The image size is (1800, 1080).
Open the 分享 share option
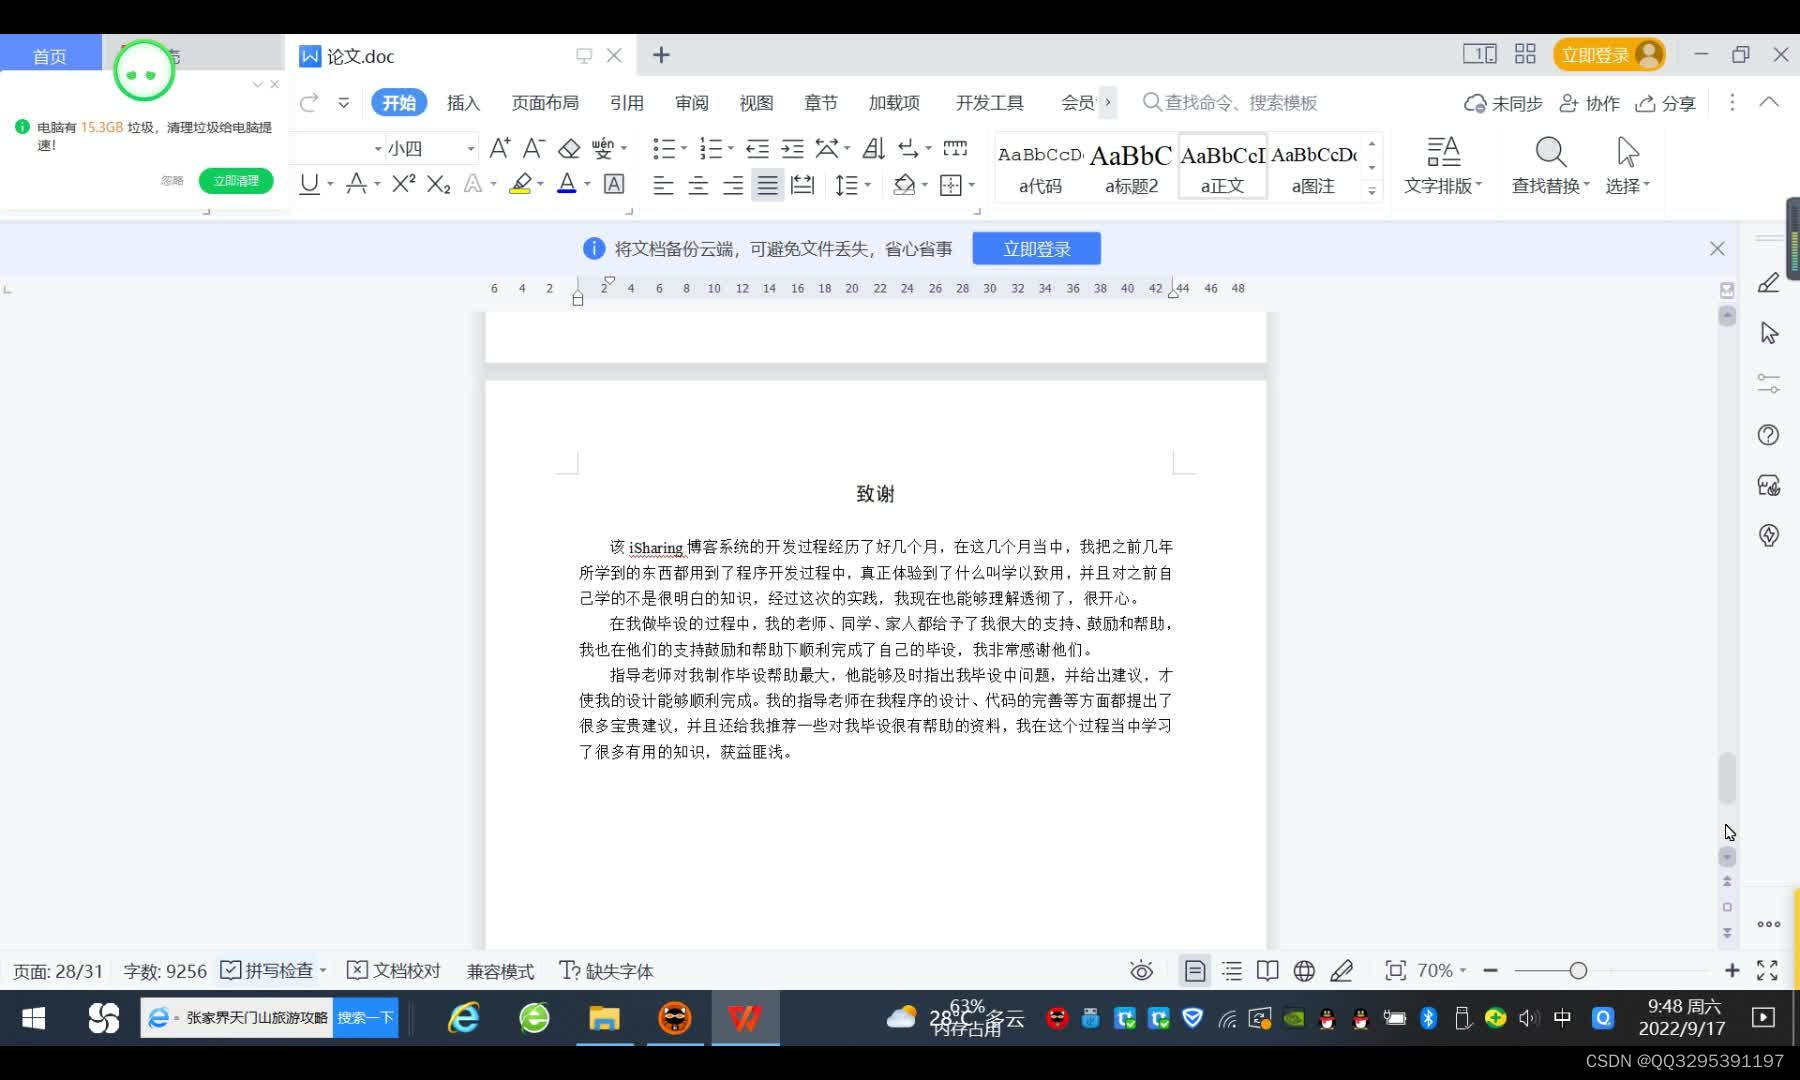pos(1666,103)
